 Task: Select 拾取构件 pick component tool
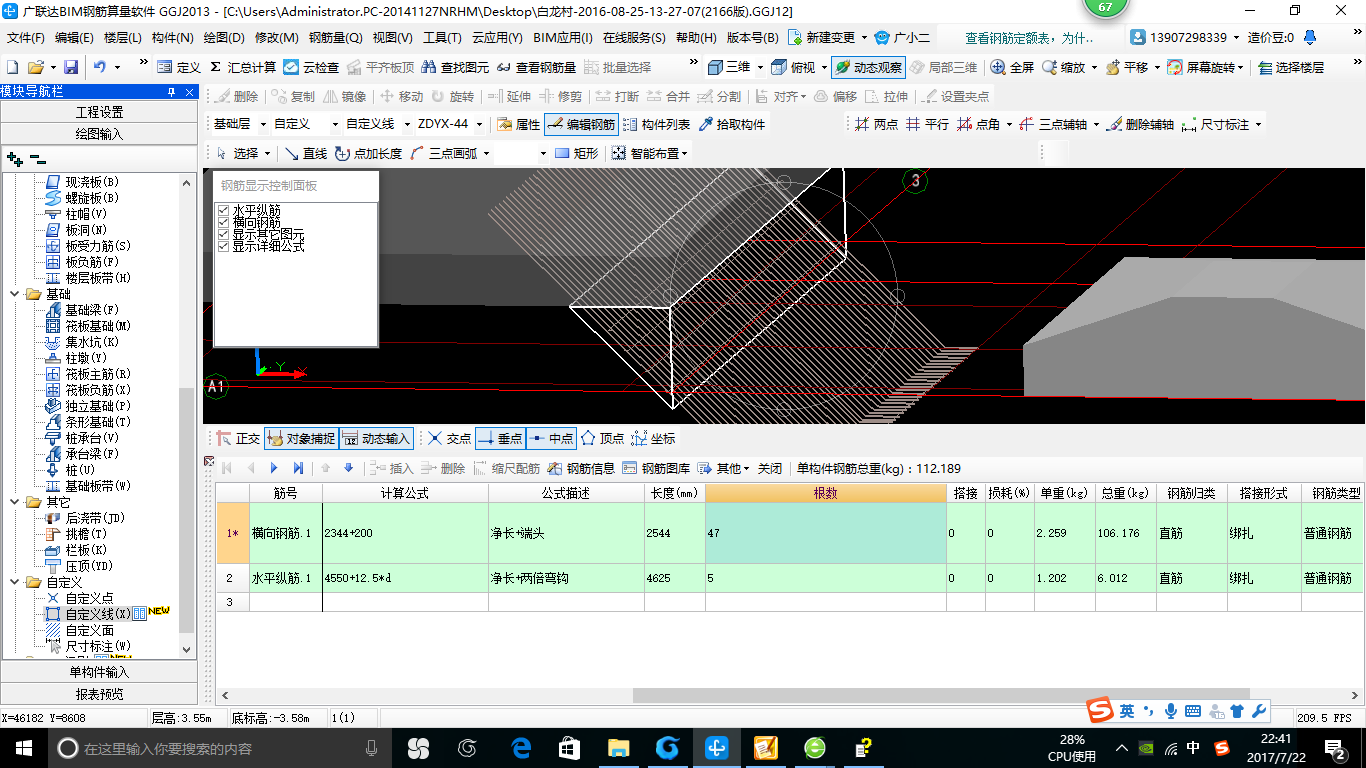(732, 125)
